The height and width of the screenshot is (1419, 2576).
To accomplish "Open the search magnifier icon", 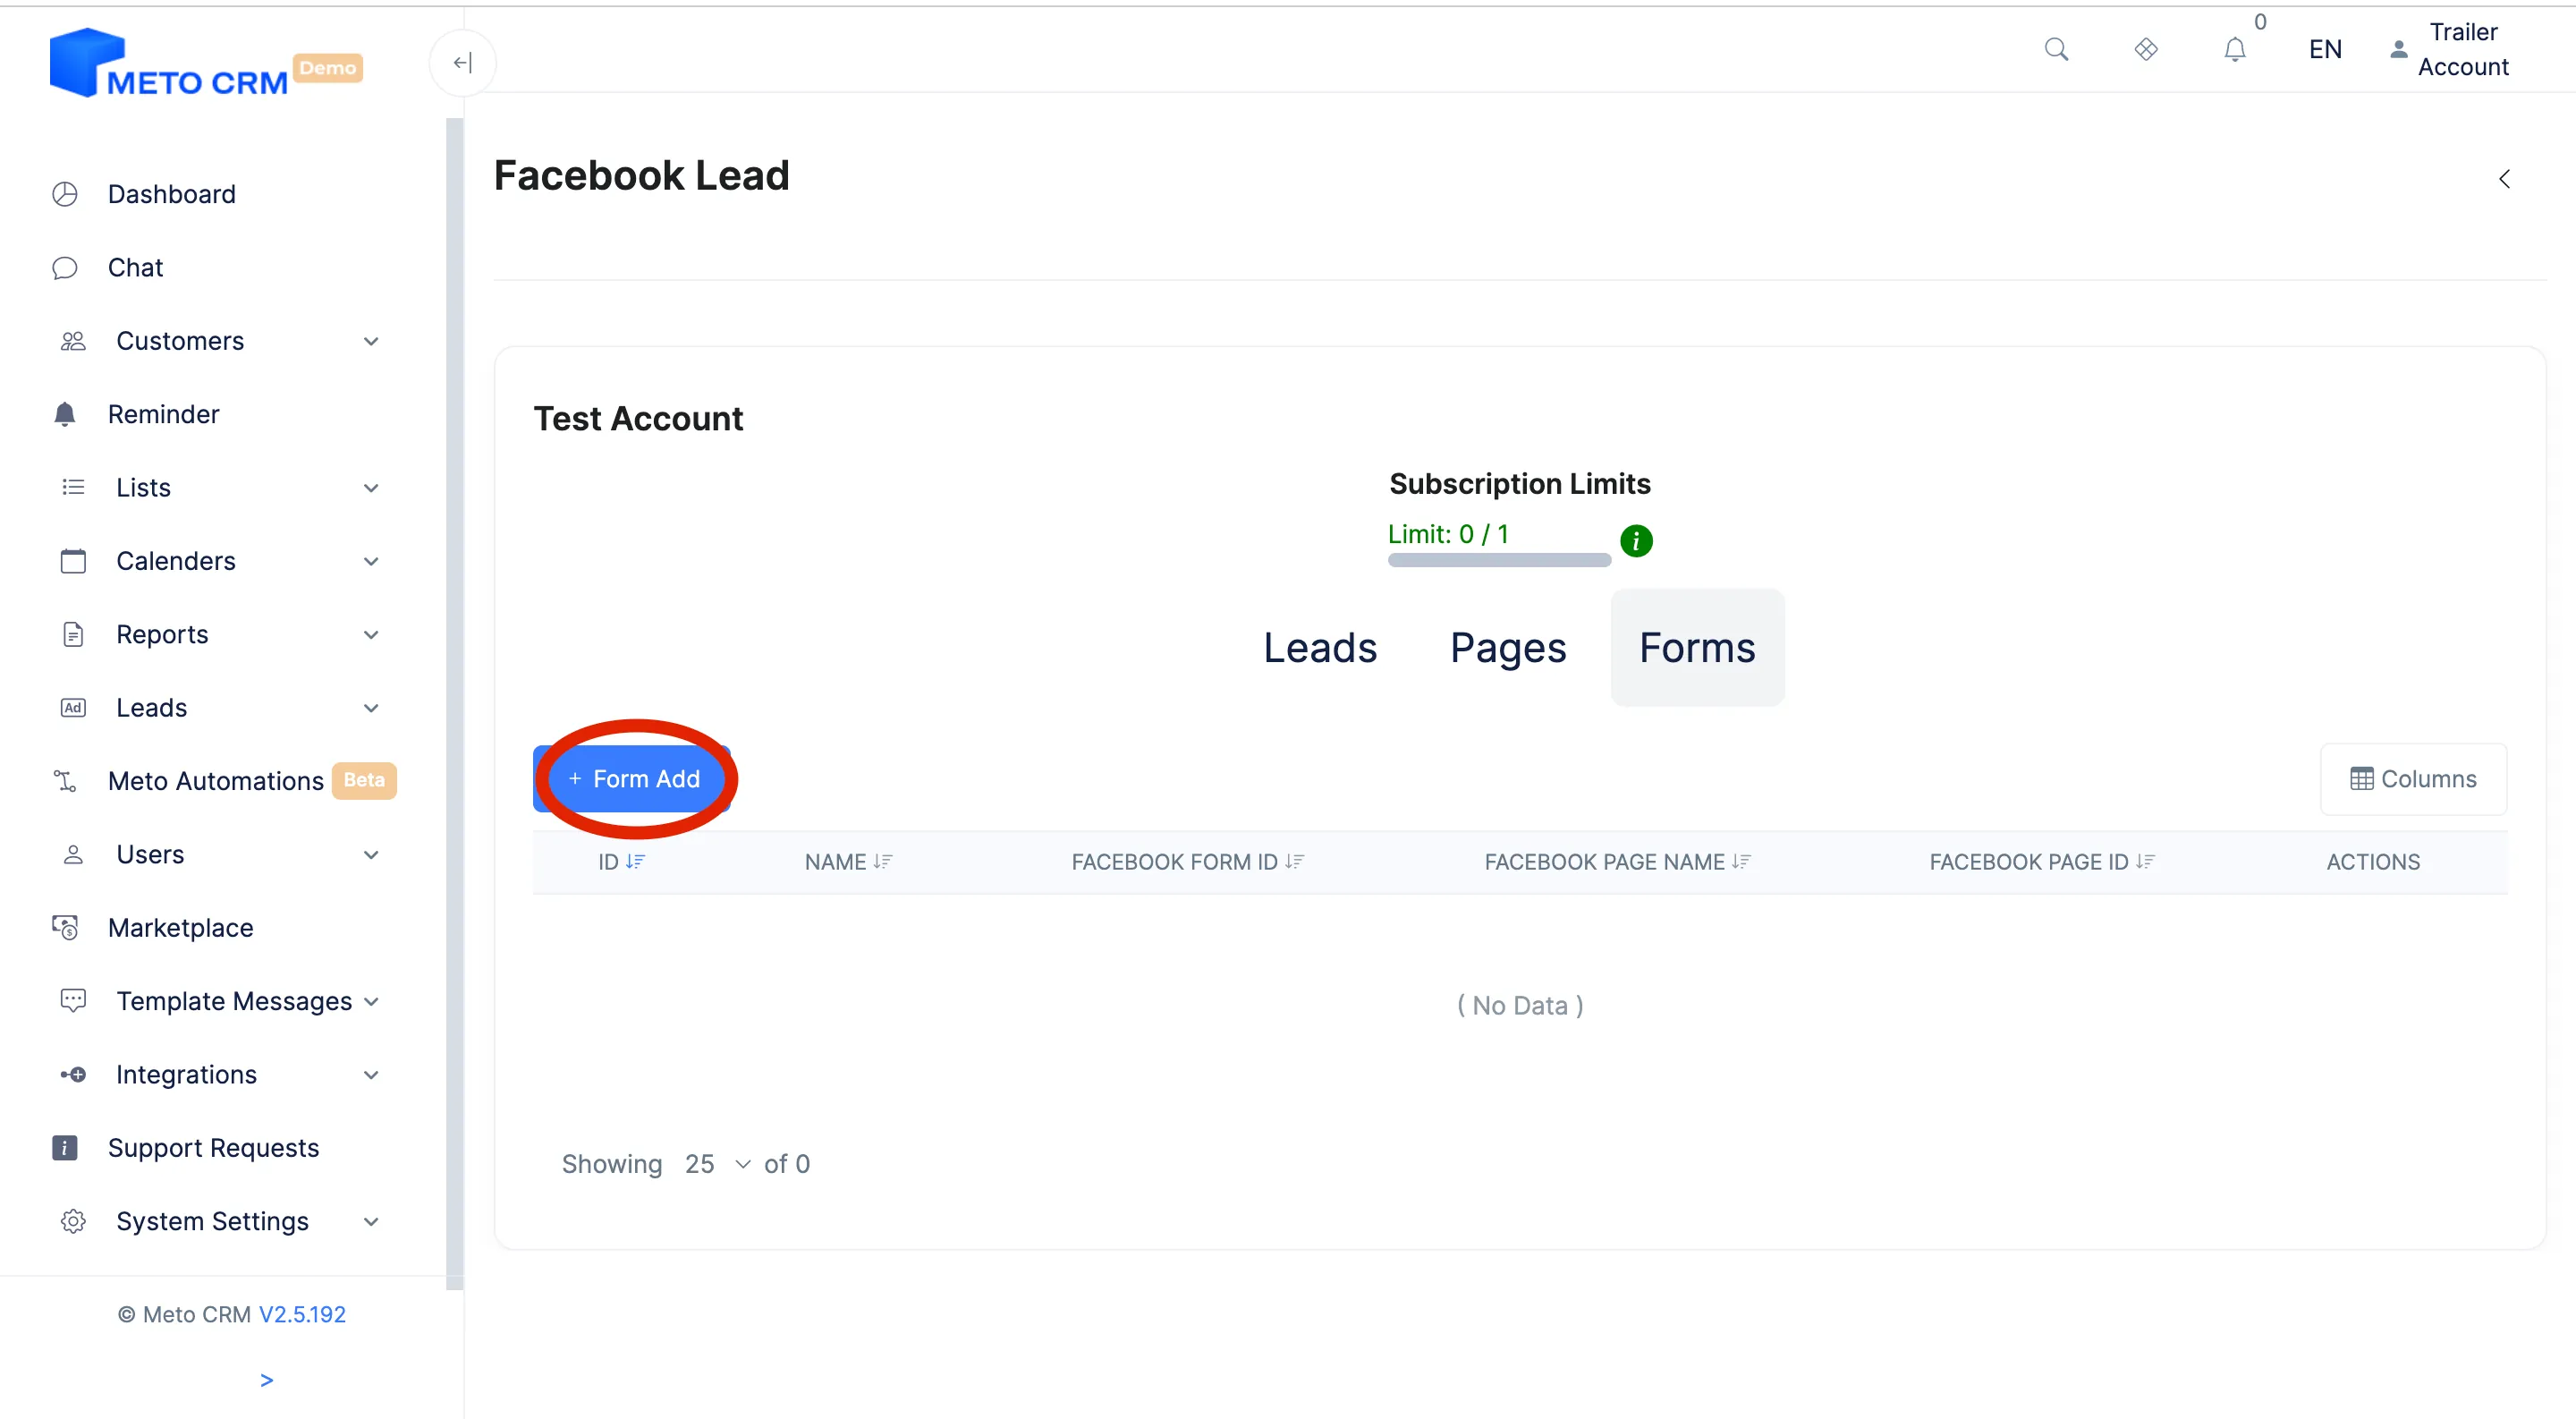I will [x=2056, y=49].
